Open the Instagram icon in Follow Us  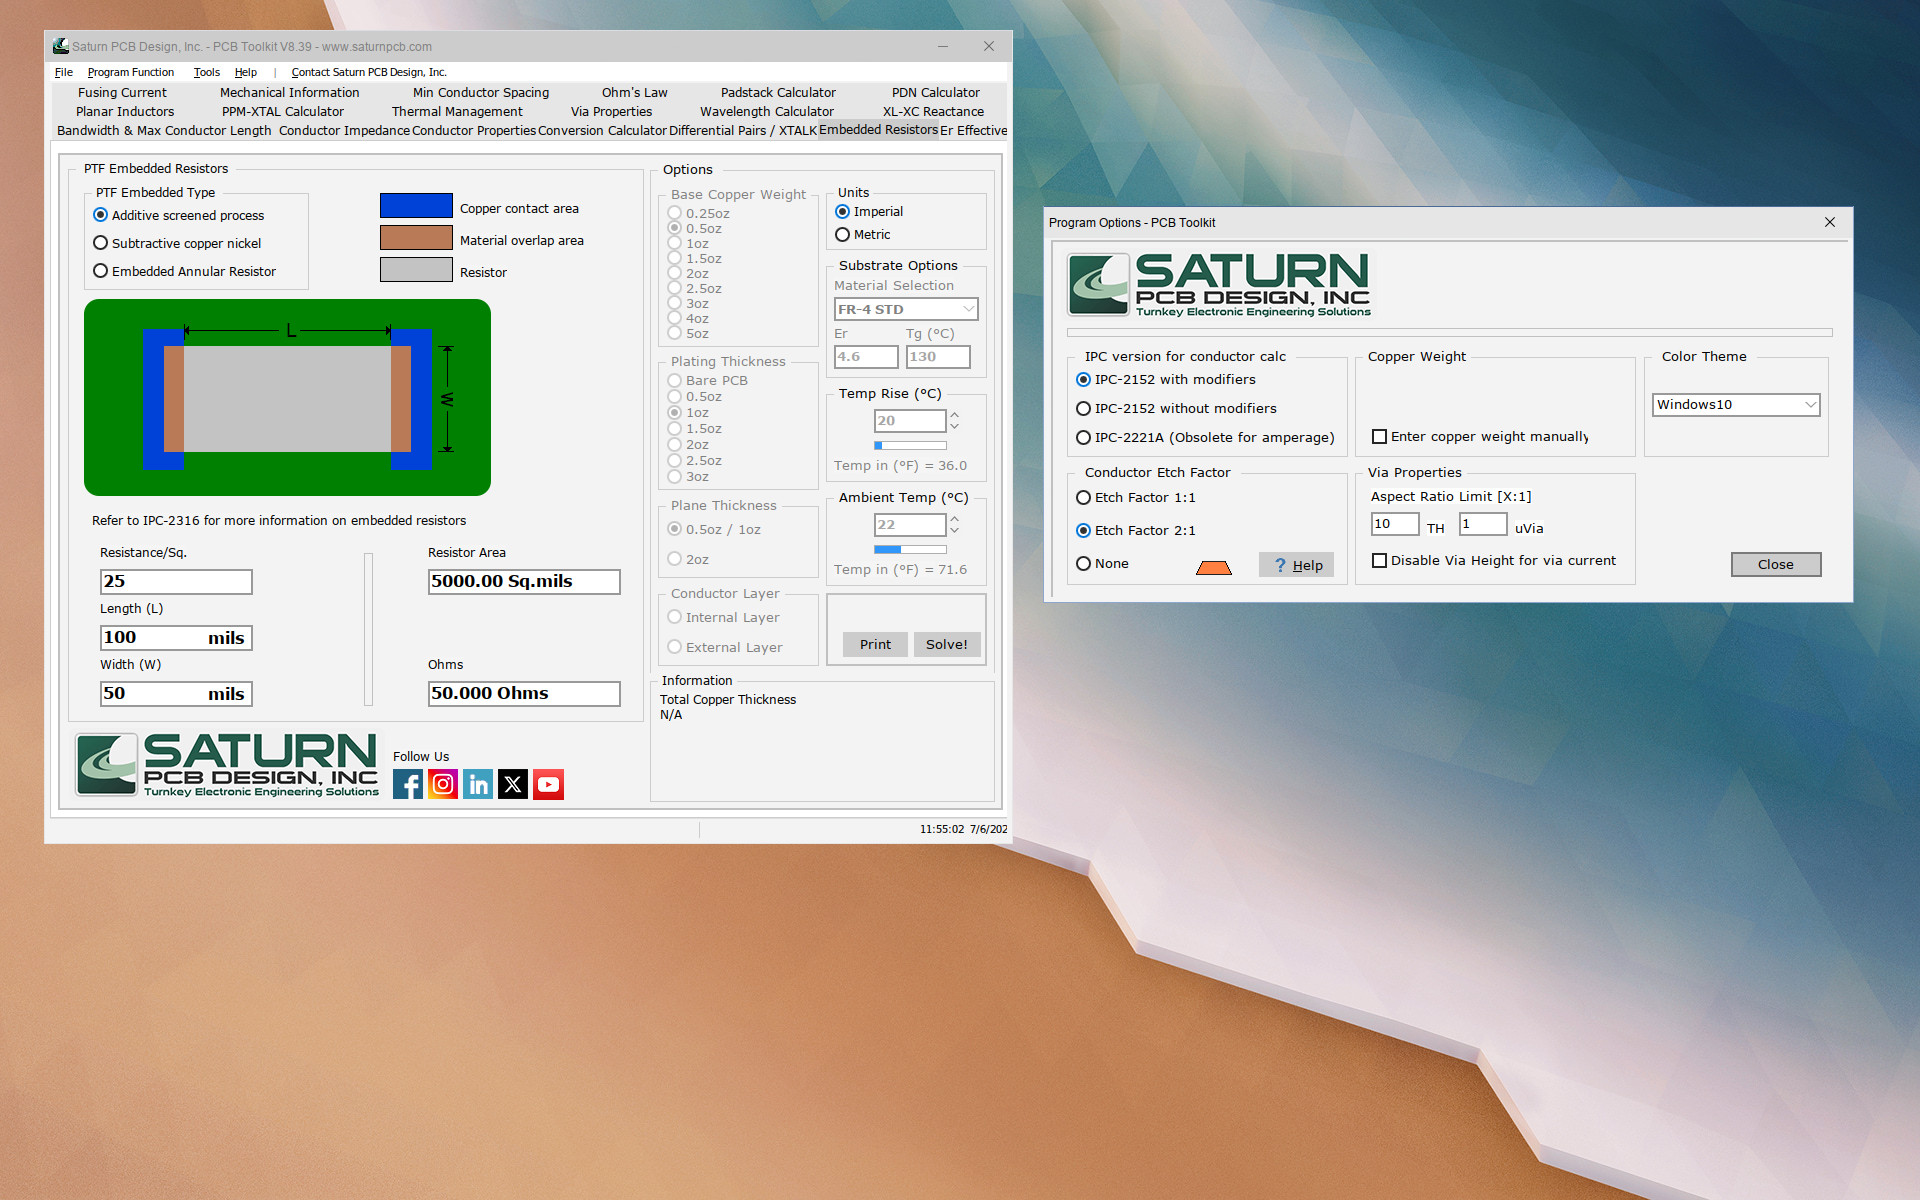442,784
